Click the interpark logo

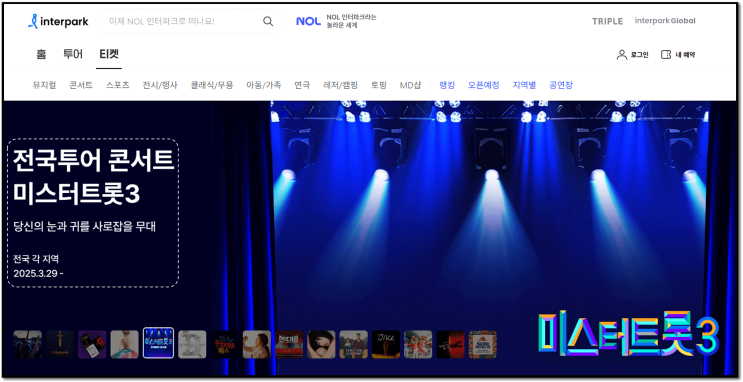[x=58, y=22]
